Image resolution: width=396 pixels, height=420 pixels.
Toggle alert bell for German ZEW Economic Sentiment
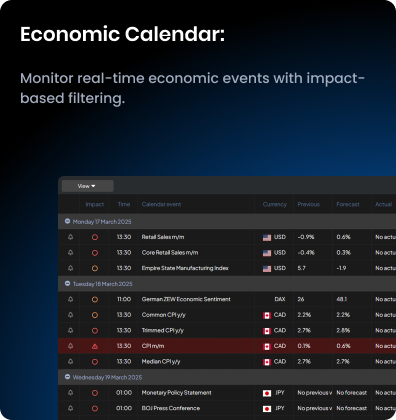point(70,299)
